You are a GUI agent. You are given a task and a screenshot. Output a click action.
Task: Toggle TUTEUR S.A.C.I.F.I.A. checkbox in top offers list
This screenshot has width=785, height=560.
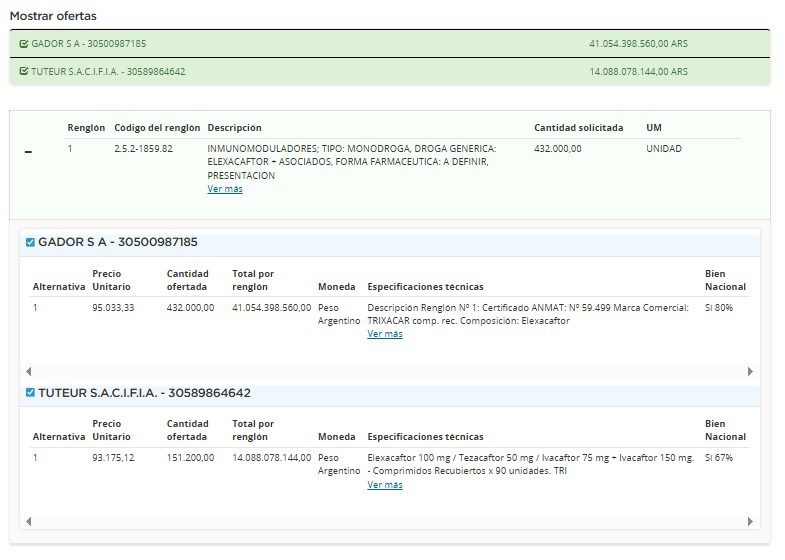click(x=24, y=72)
